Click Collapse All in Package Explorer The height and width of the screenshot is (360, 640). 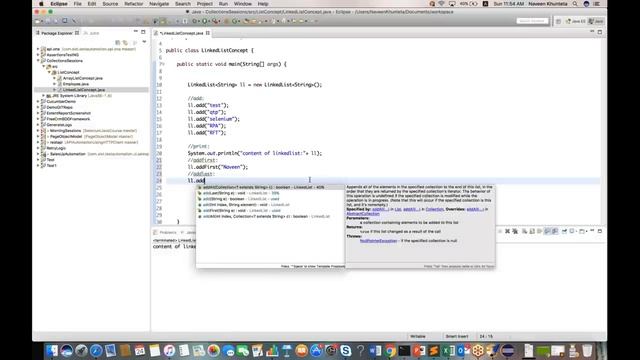tap(118, 42)
